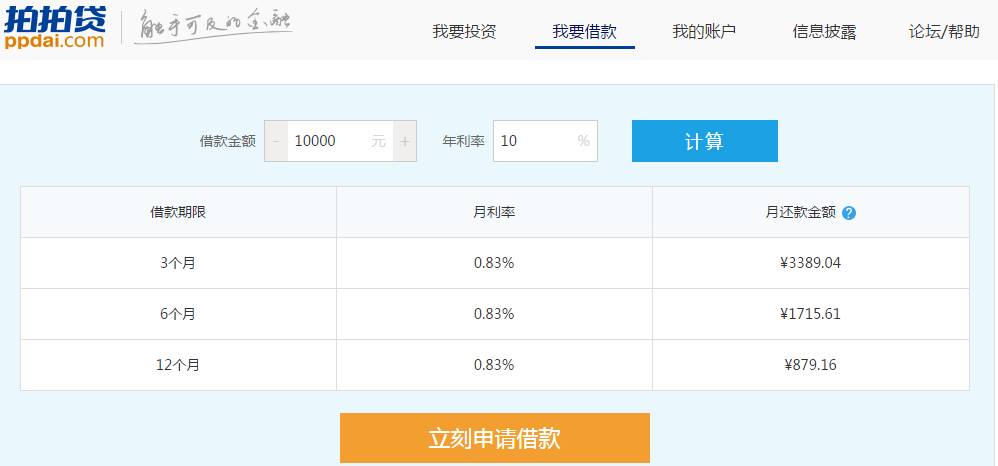Click the 年利率 field label
The image size is (998, 466).
tap(463, 141)
